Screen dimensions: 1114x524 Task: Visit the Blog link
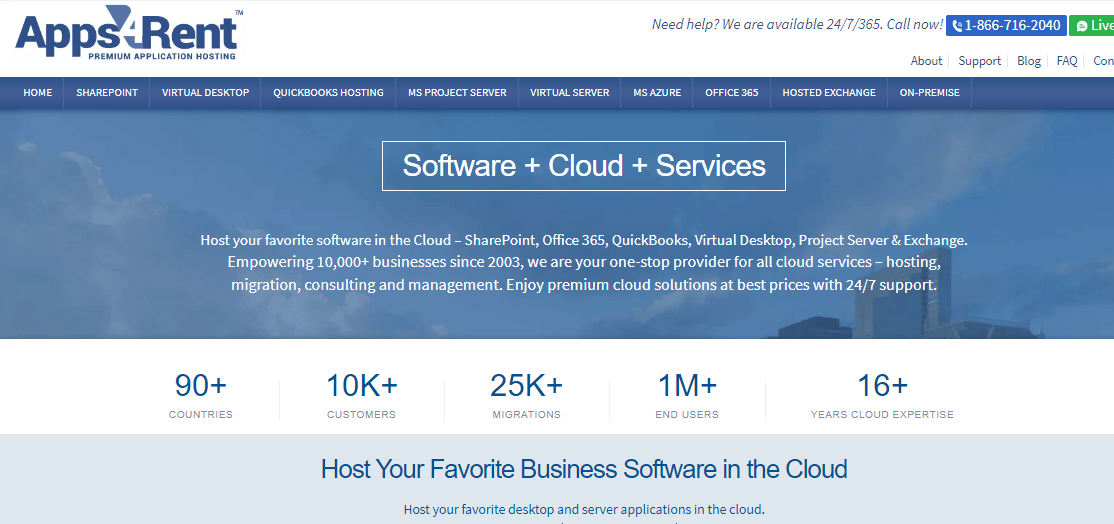coord(1028,61)
